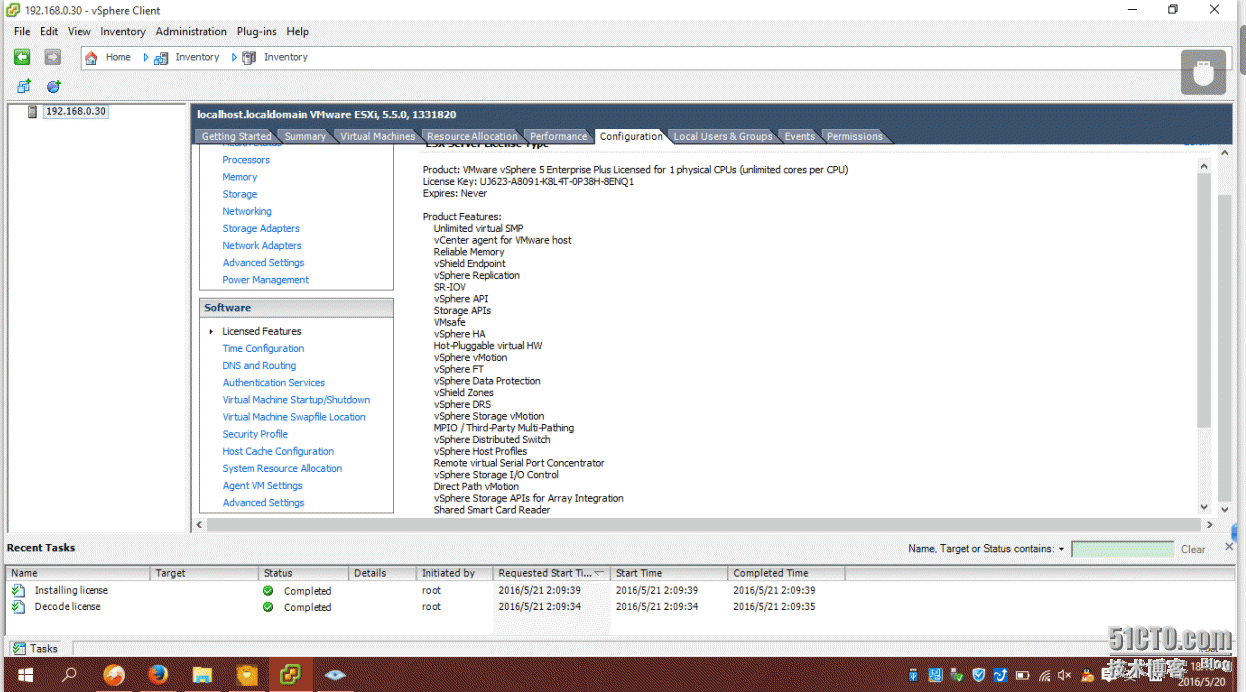Click the Wi-Fi network tray icon
This screenshot has height=692, width=1246.
[x=1044, y=676]
